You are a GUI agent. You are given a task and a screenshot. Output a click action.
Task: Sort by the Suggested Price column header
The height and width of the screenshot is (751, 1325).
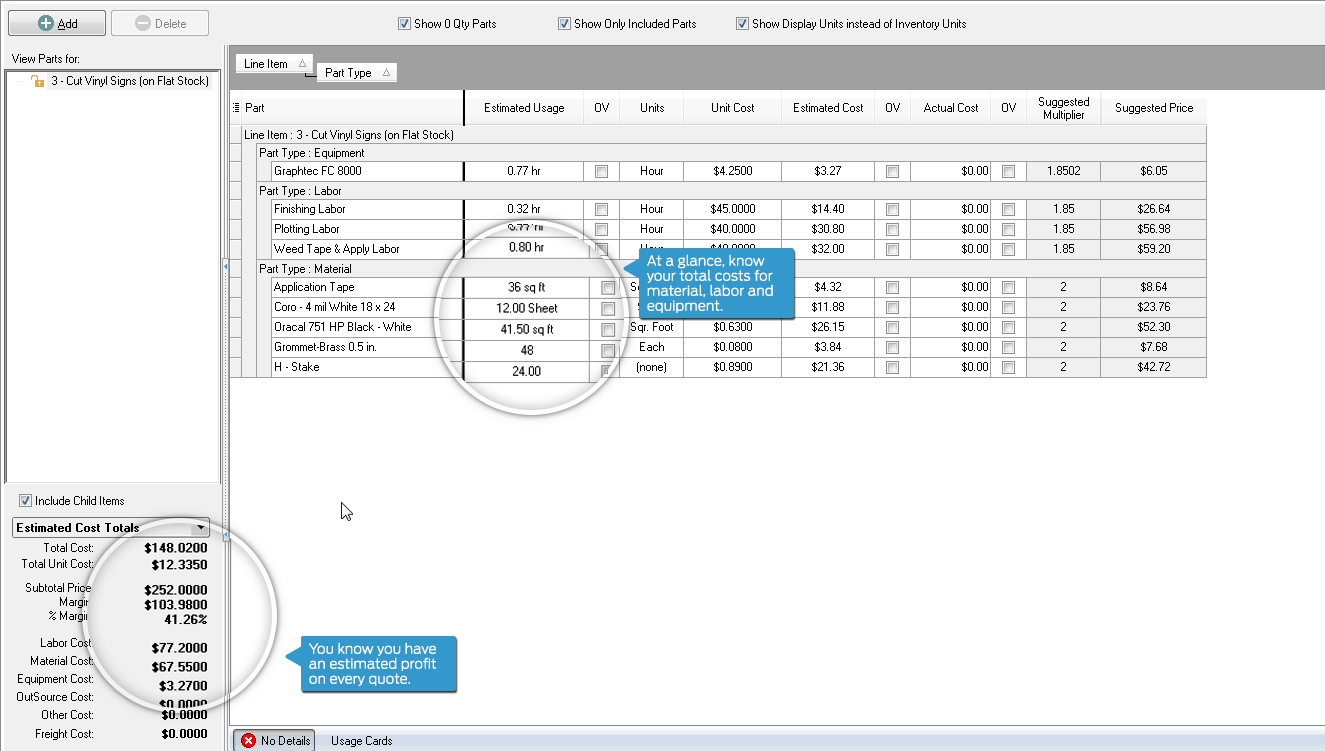pos(1153,108)
